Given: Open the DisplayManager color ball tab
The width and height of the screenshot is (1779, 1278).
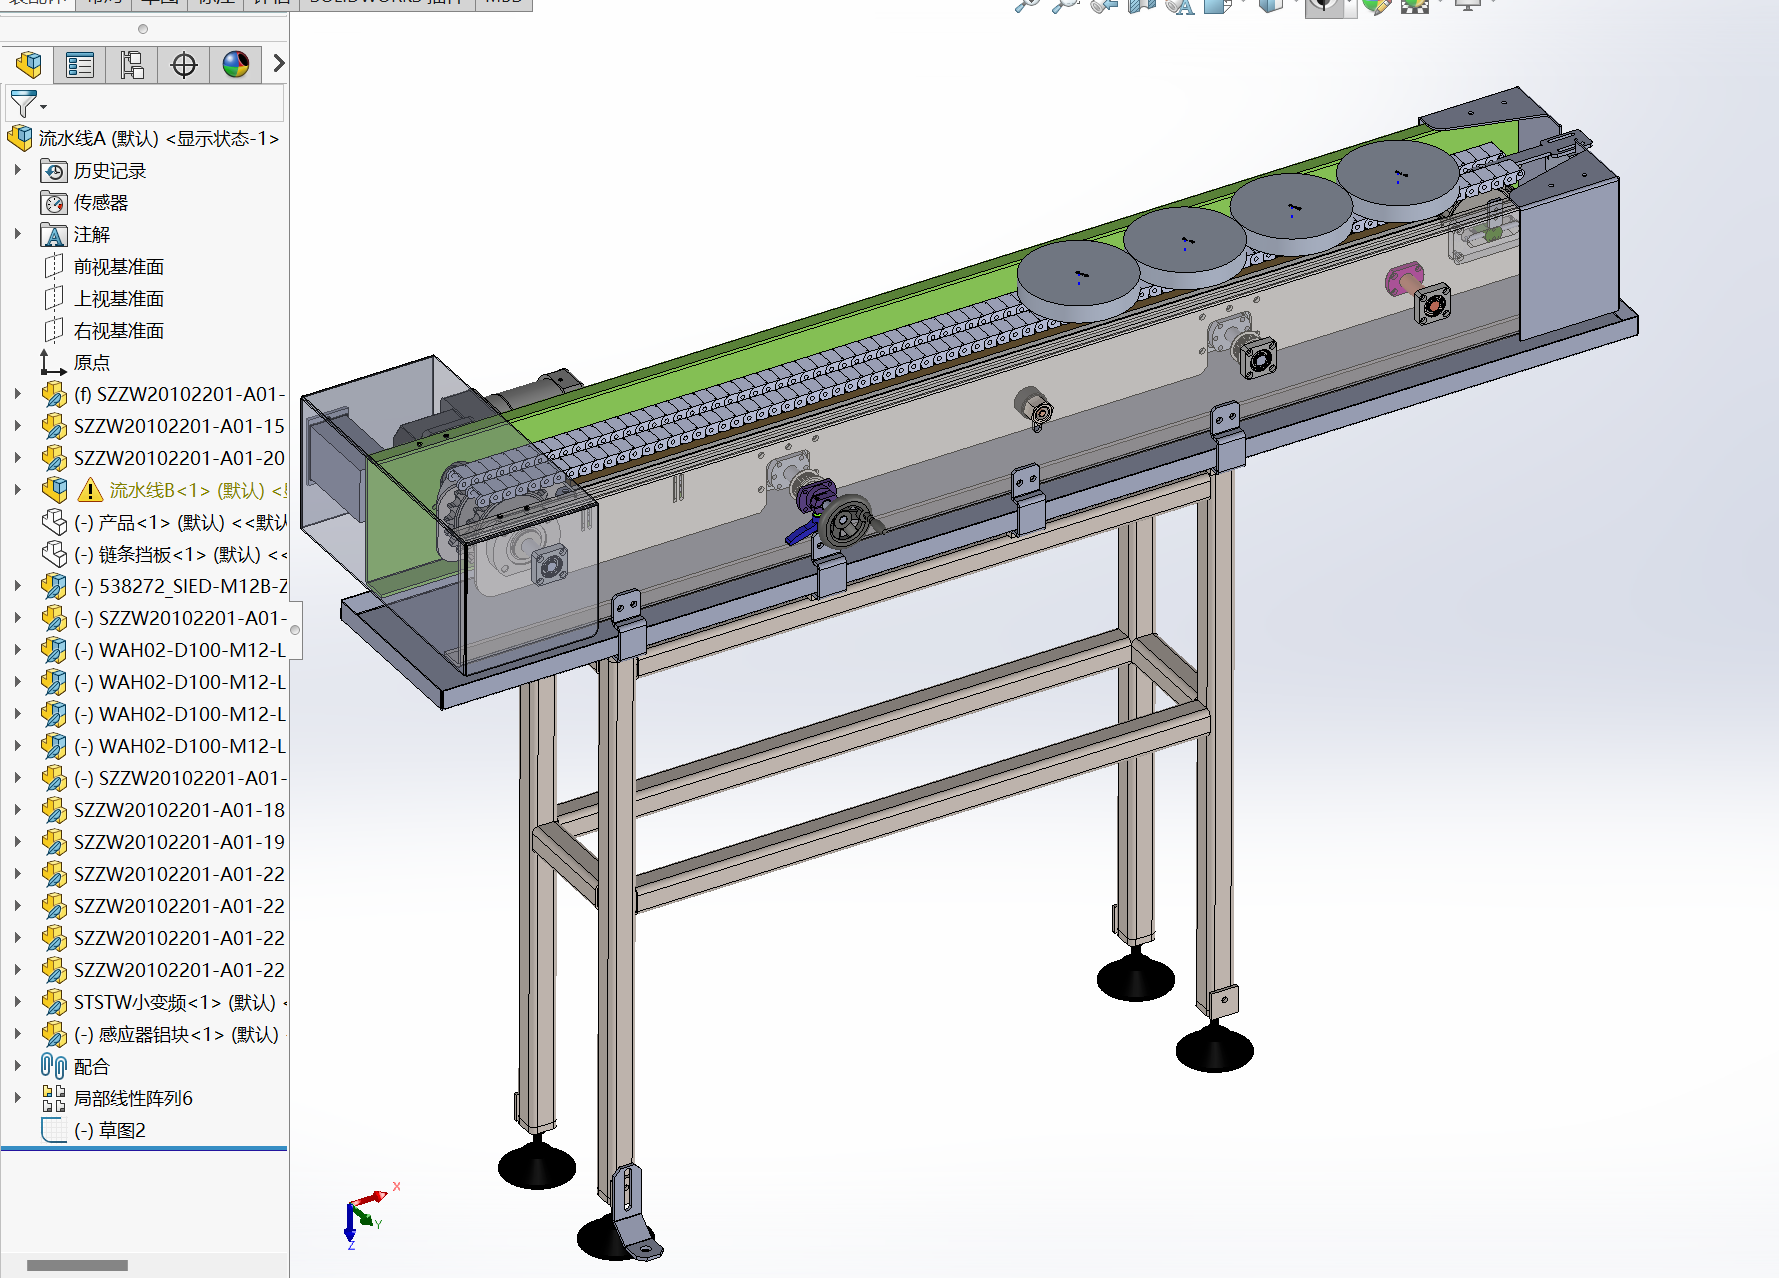Looking at the screenshot, I should point(236,65).
